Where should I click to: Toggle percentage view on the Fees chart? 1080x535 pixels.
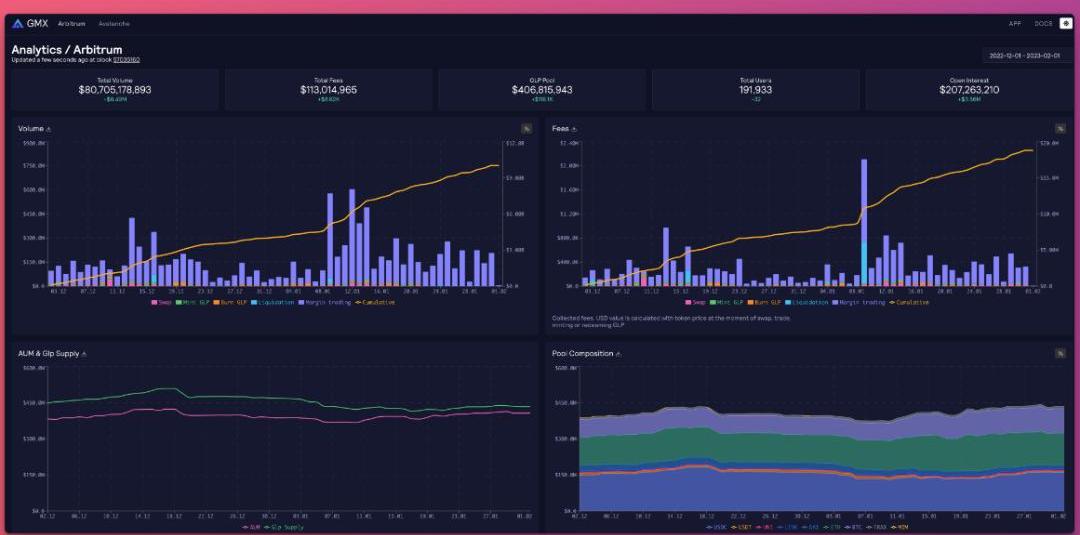click(1059, 129)
